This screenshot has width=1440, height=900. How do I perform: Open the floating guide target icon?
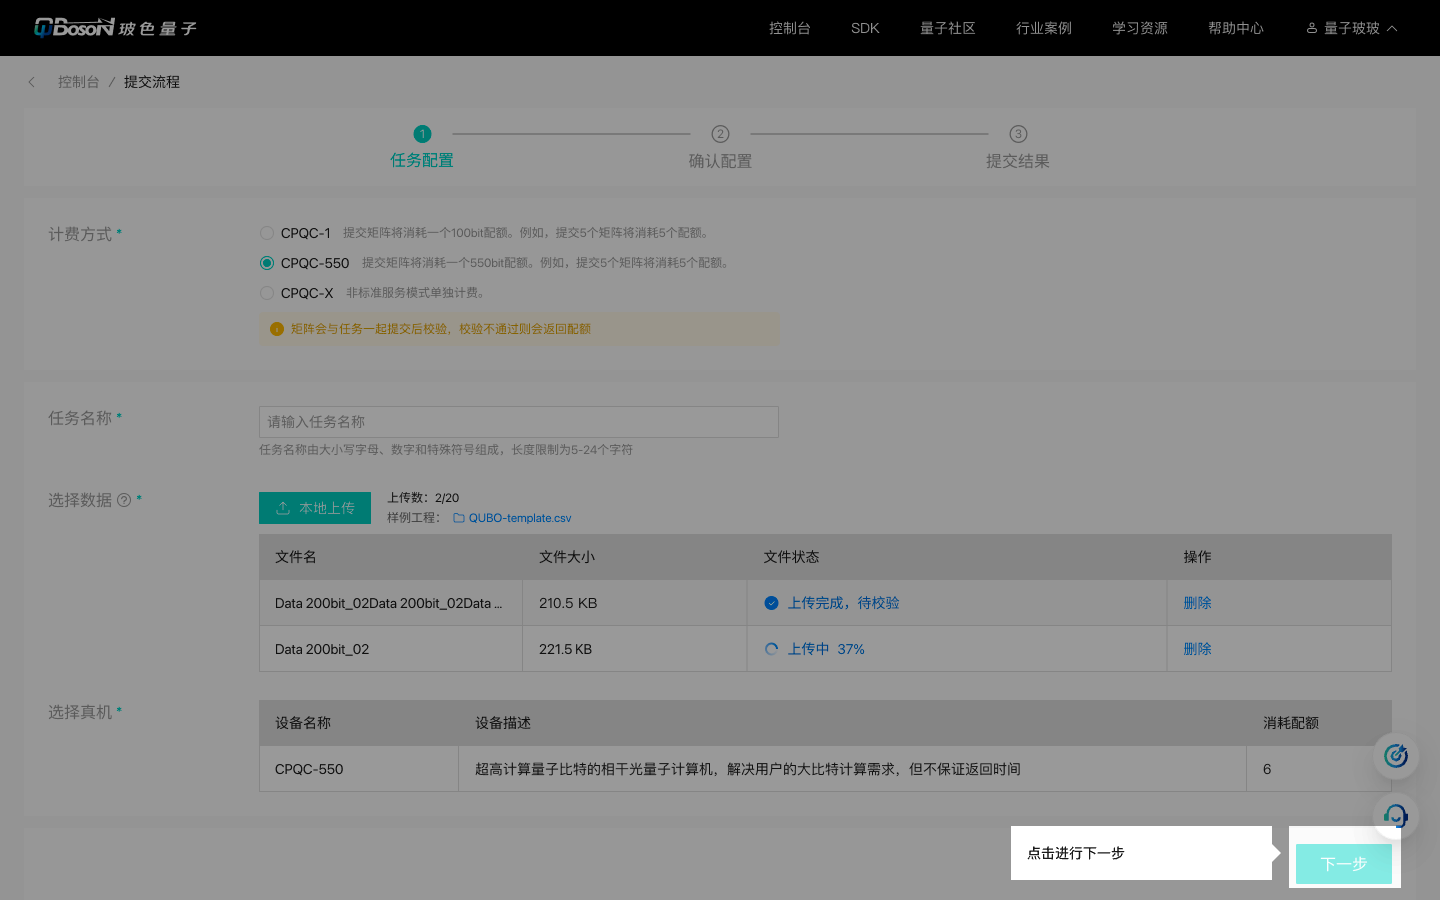1396,756
